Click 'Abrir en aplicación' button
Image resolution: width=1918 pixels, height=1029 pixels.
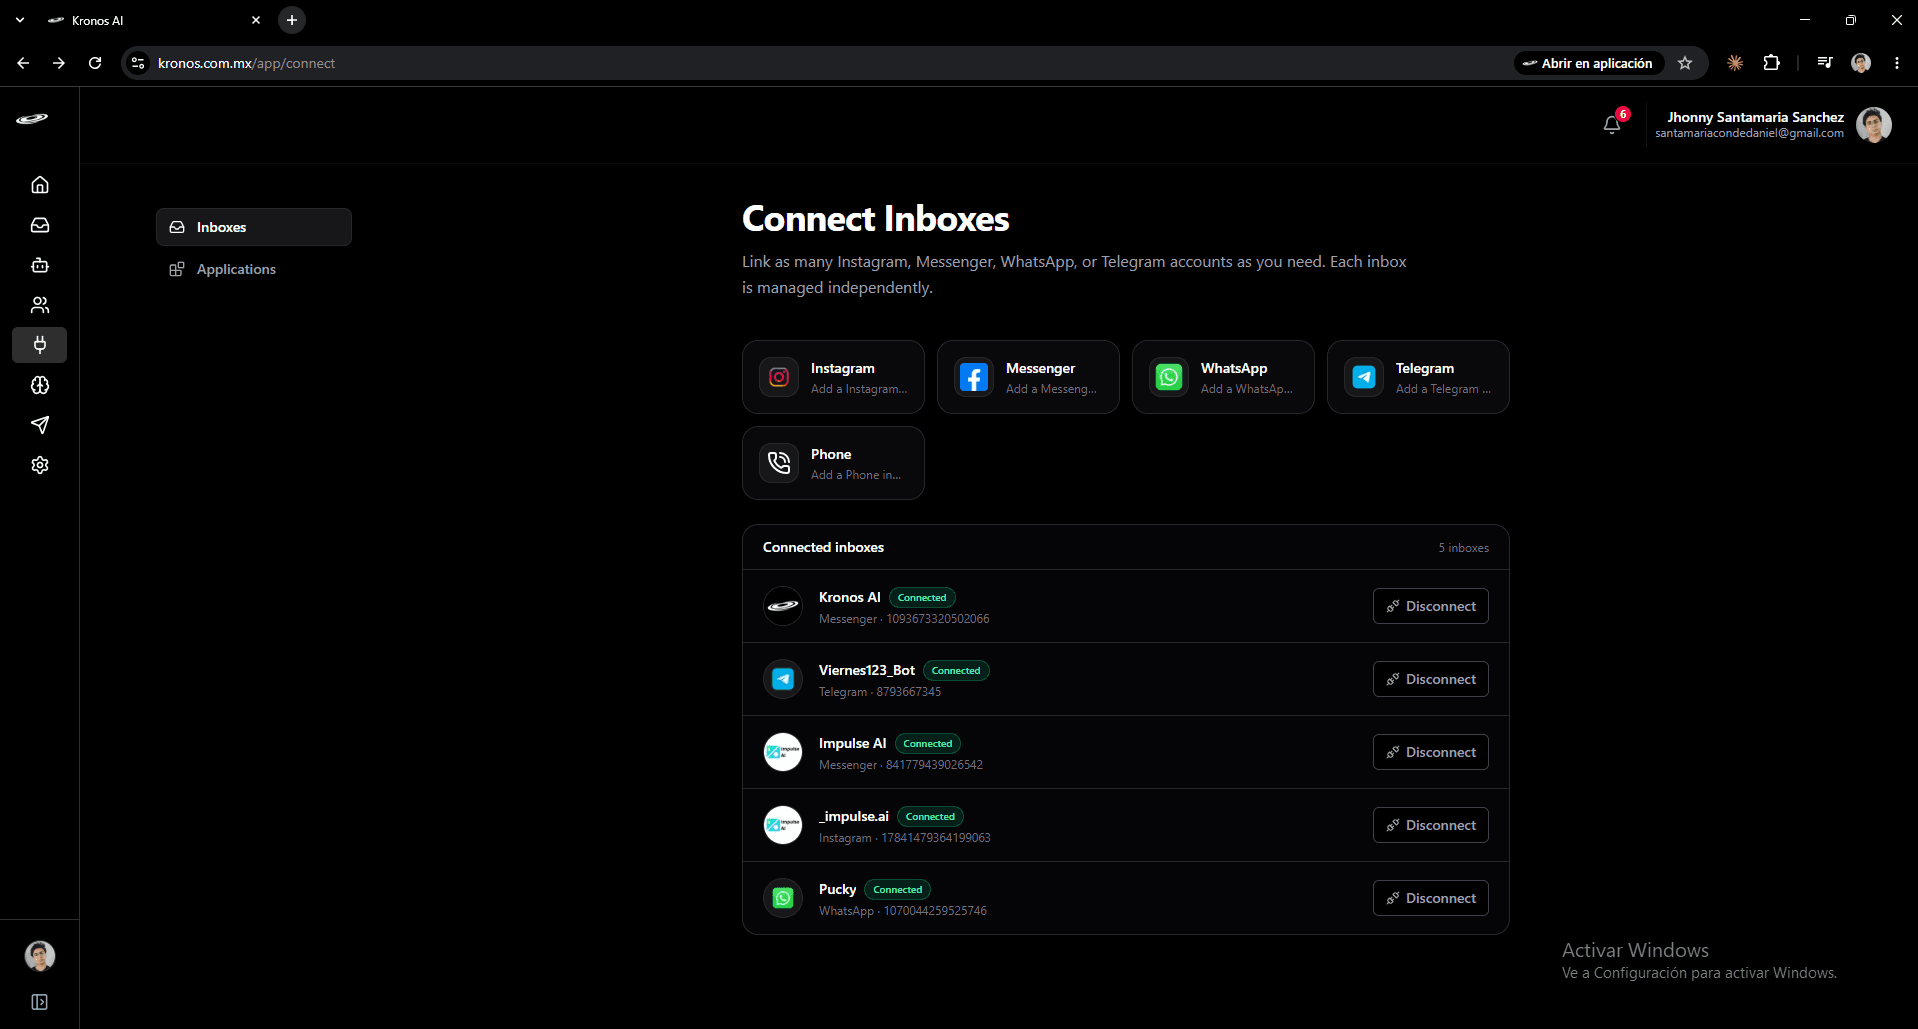(x=1588, y=63)
